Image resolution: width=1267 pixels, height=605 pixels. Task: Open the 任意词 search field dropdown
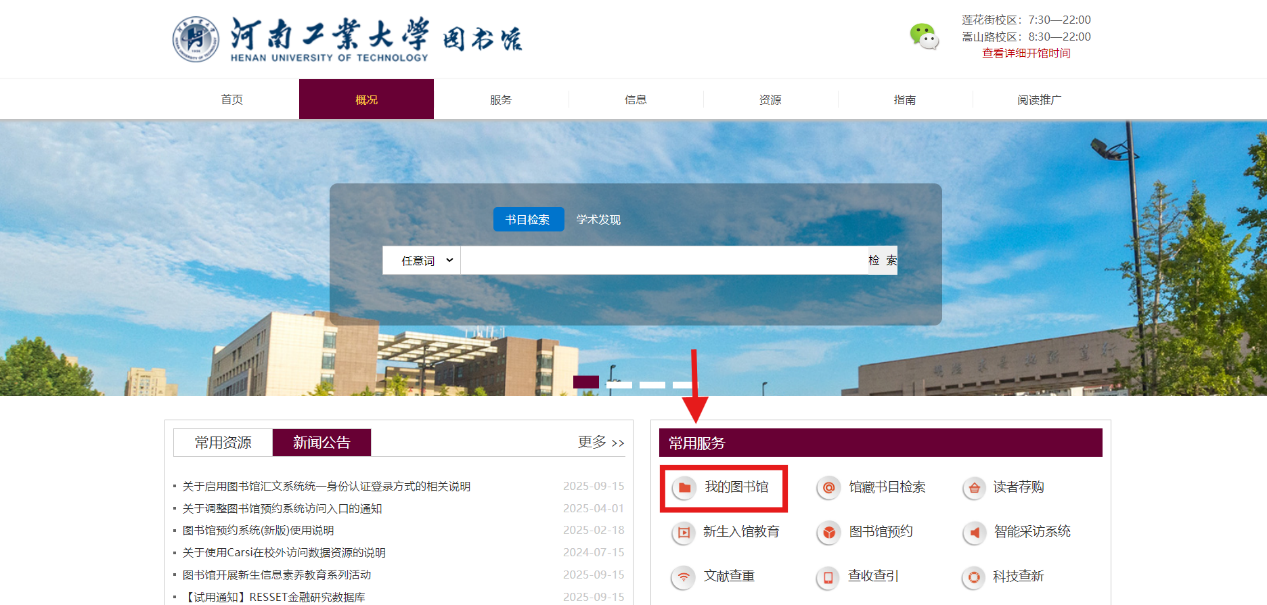pos(421,260)
